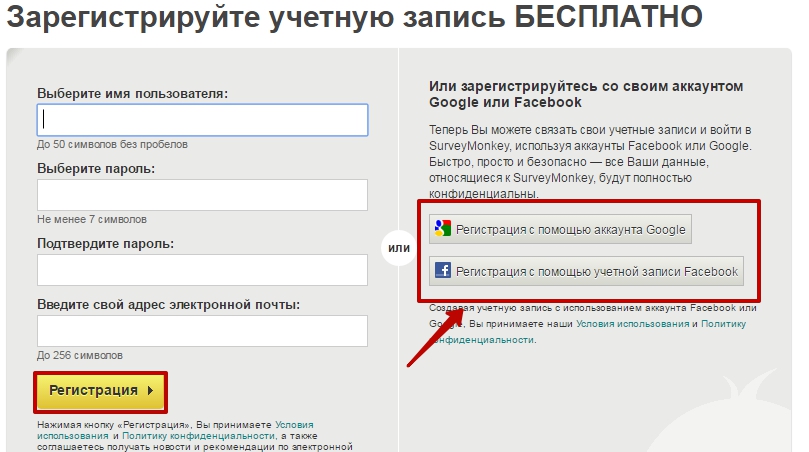Click the Facebook logo icon
The width and height of the screenshot is (809, 452).
[443, 271]
